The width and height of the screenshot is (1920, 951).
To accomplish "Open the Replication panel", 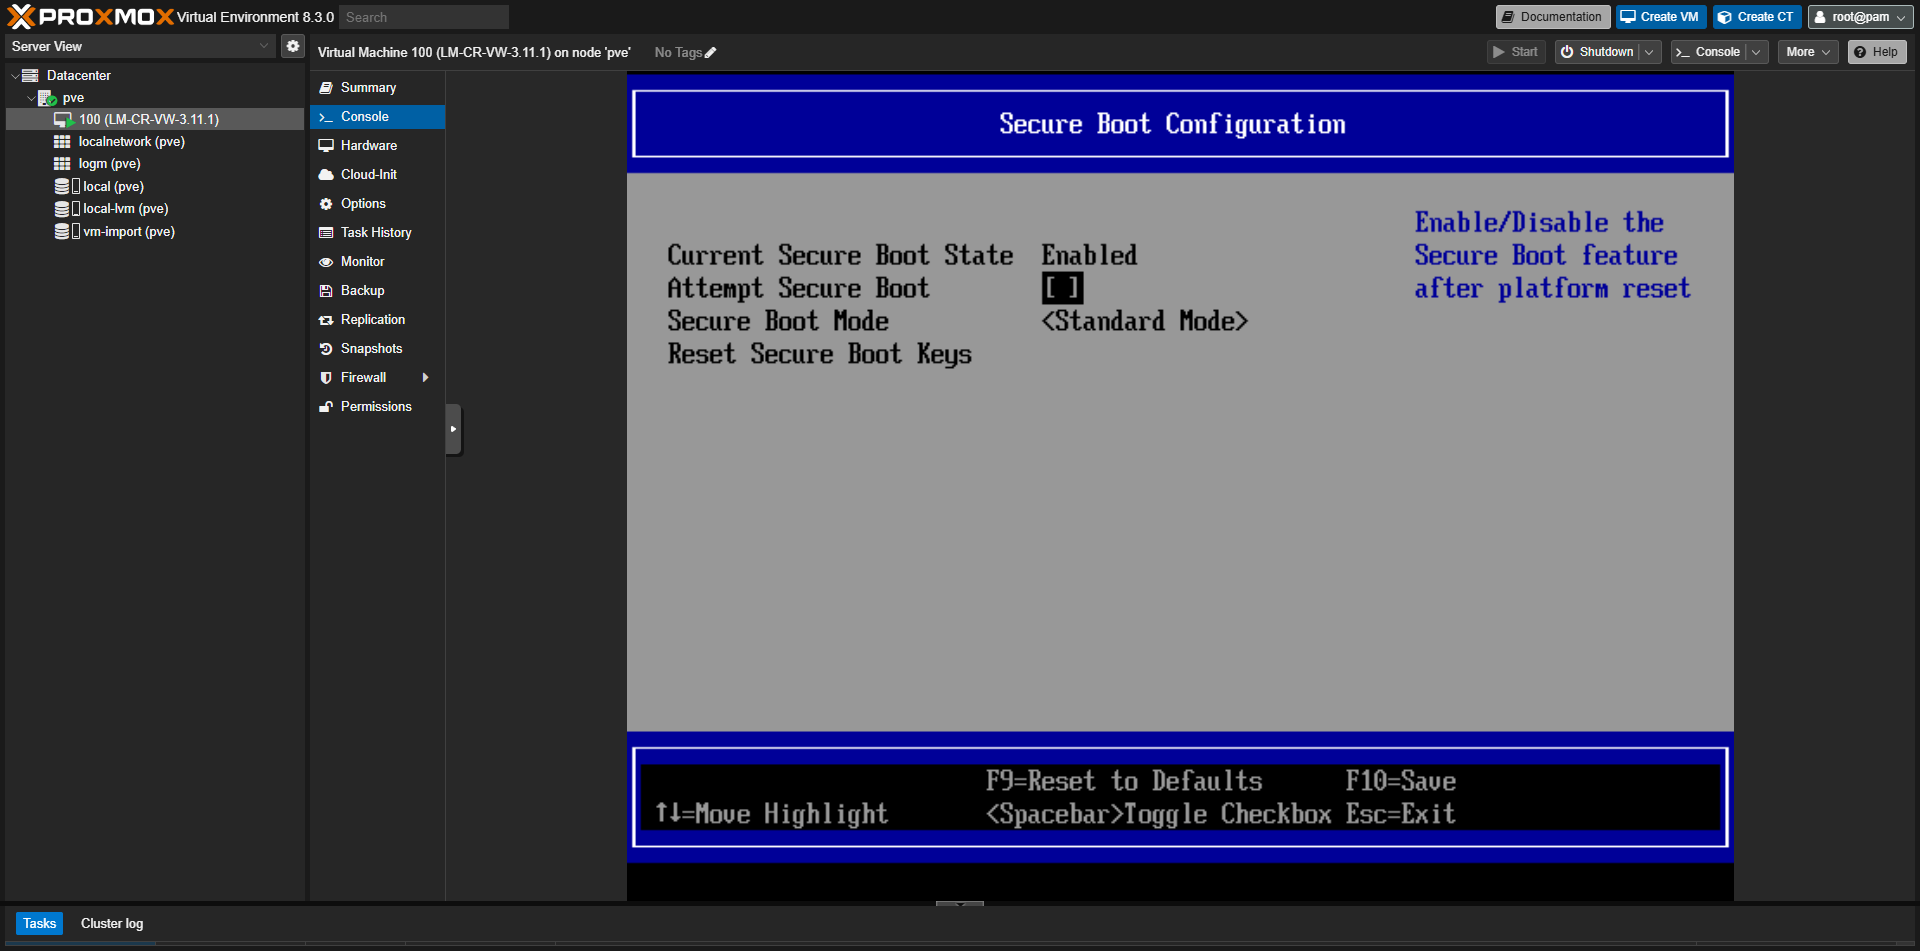I will click(373, 319).
